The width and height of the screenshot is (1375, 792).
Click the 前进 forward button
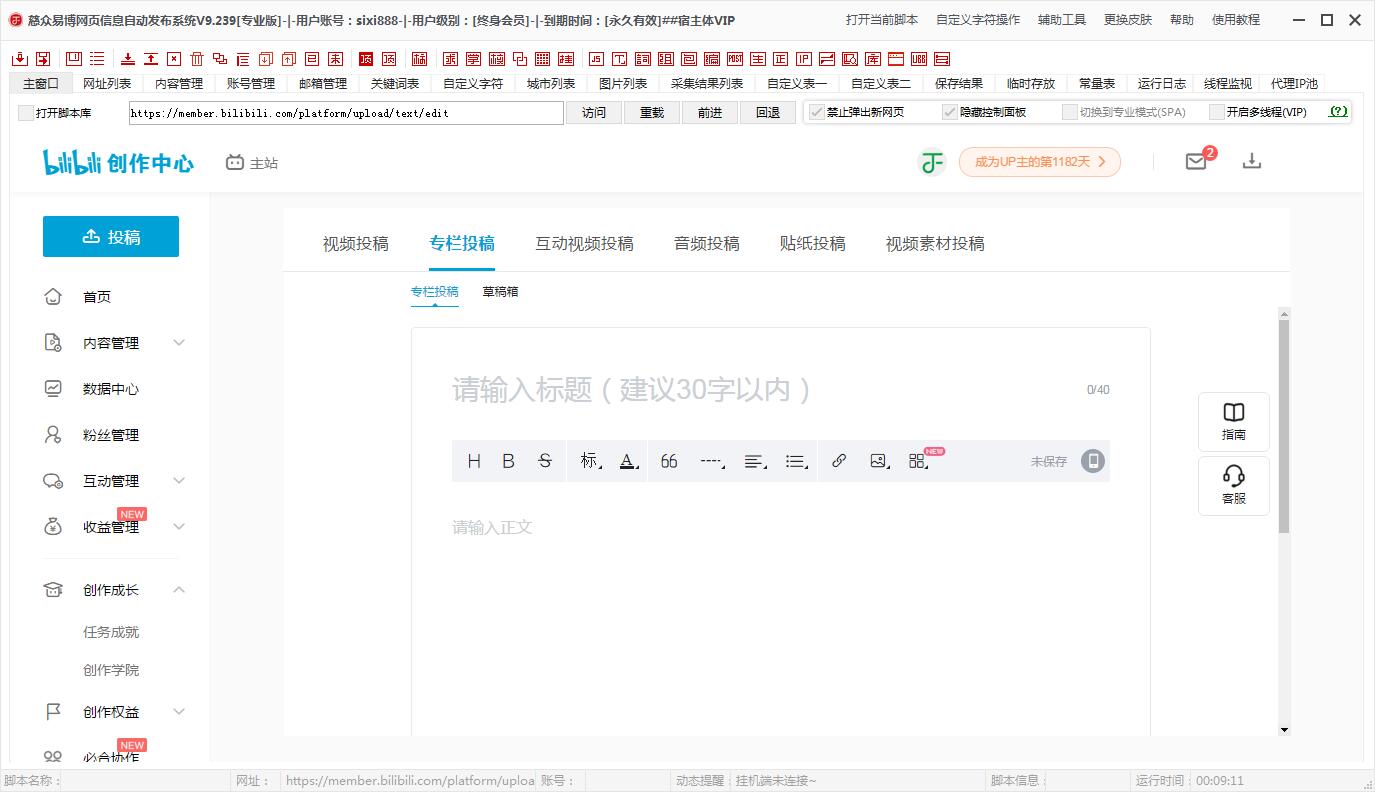[x=710, y=113]
